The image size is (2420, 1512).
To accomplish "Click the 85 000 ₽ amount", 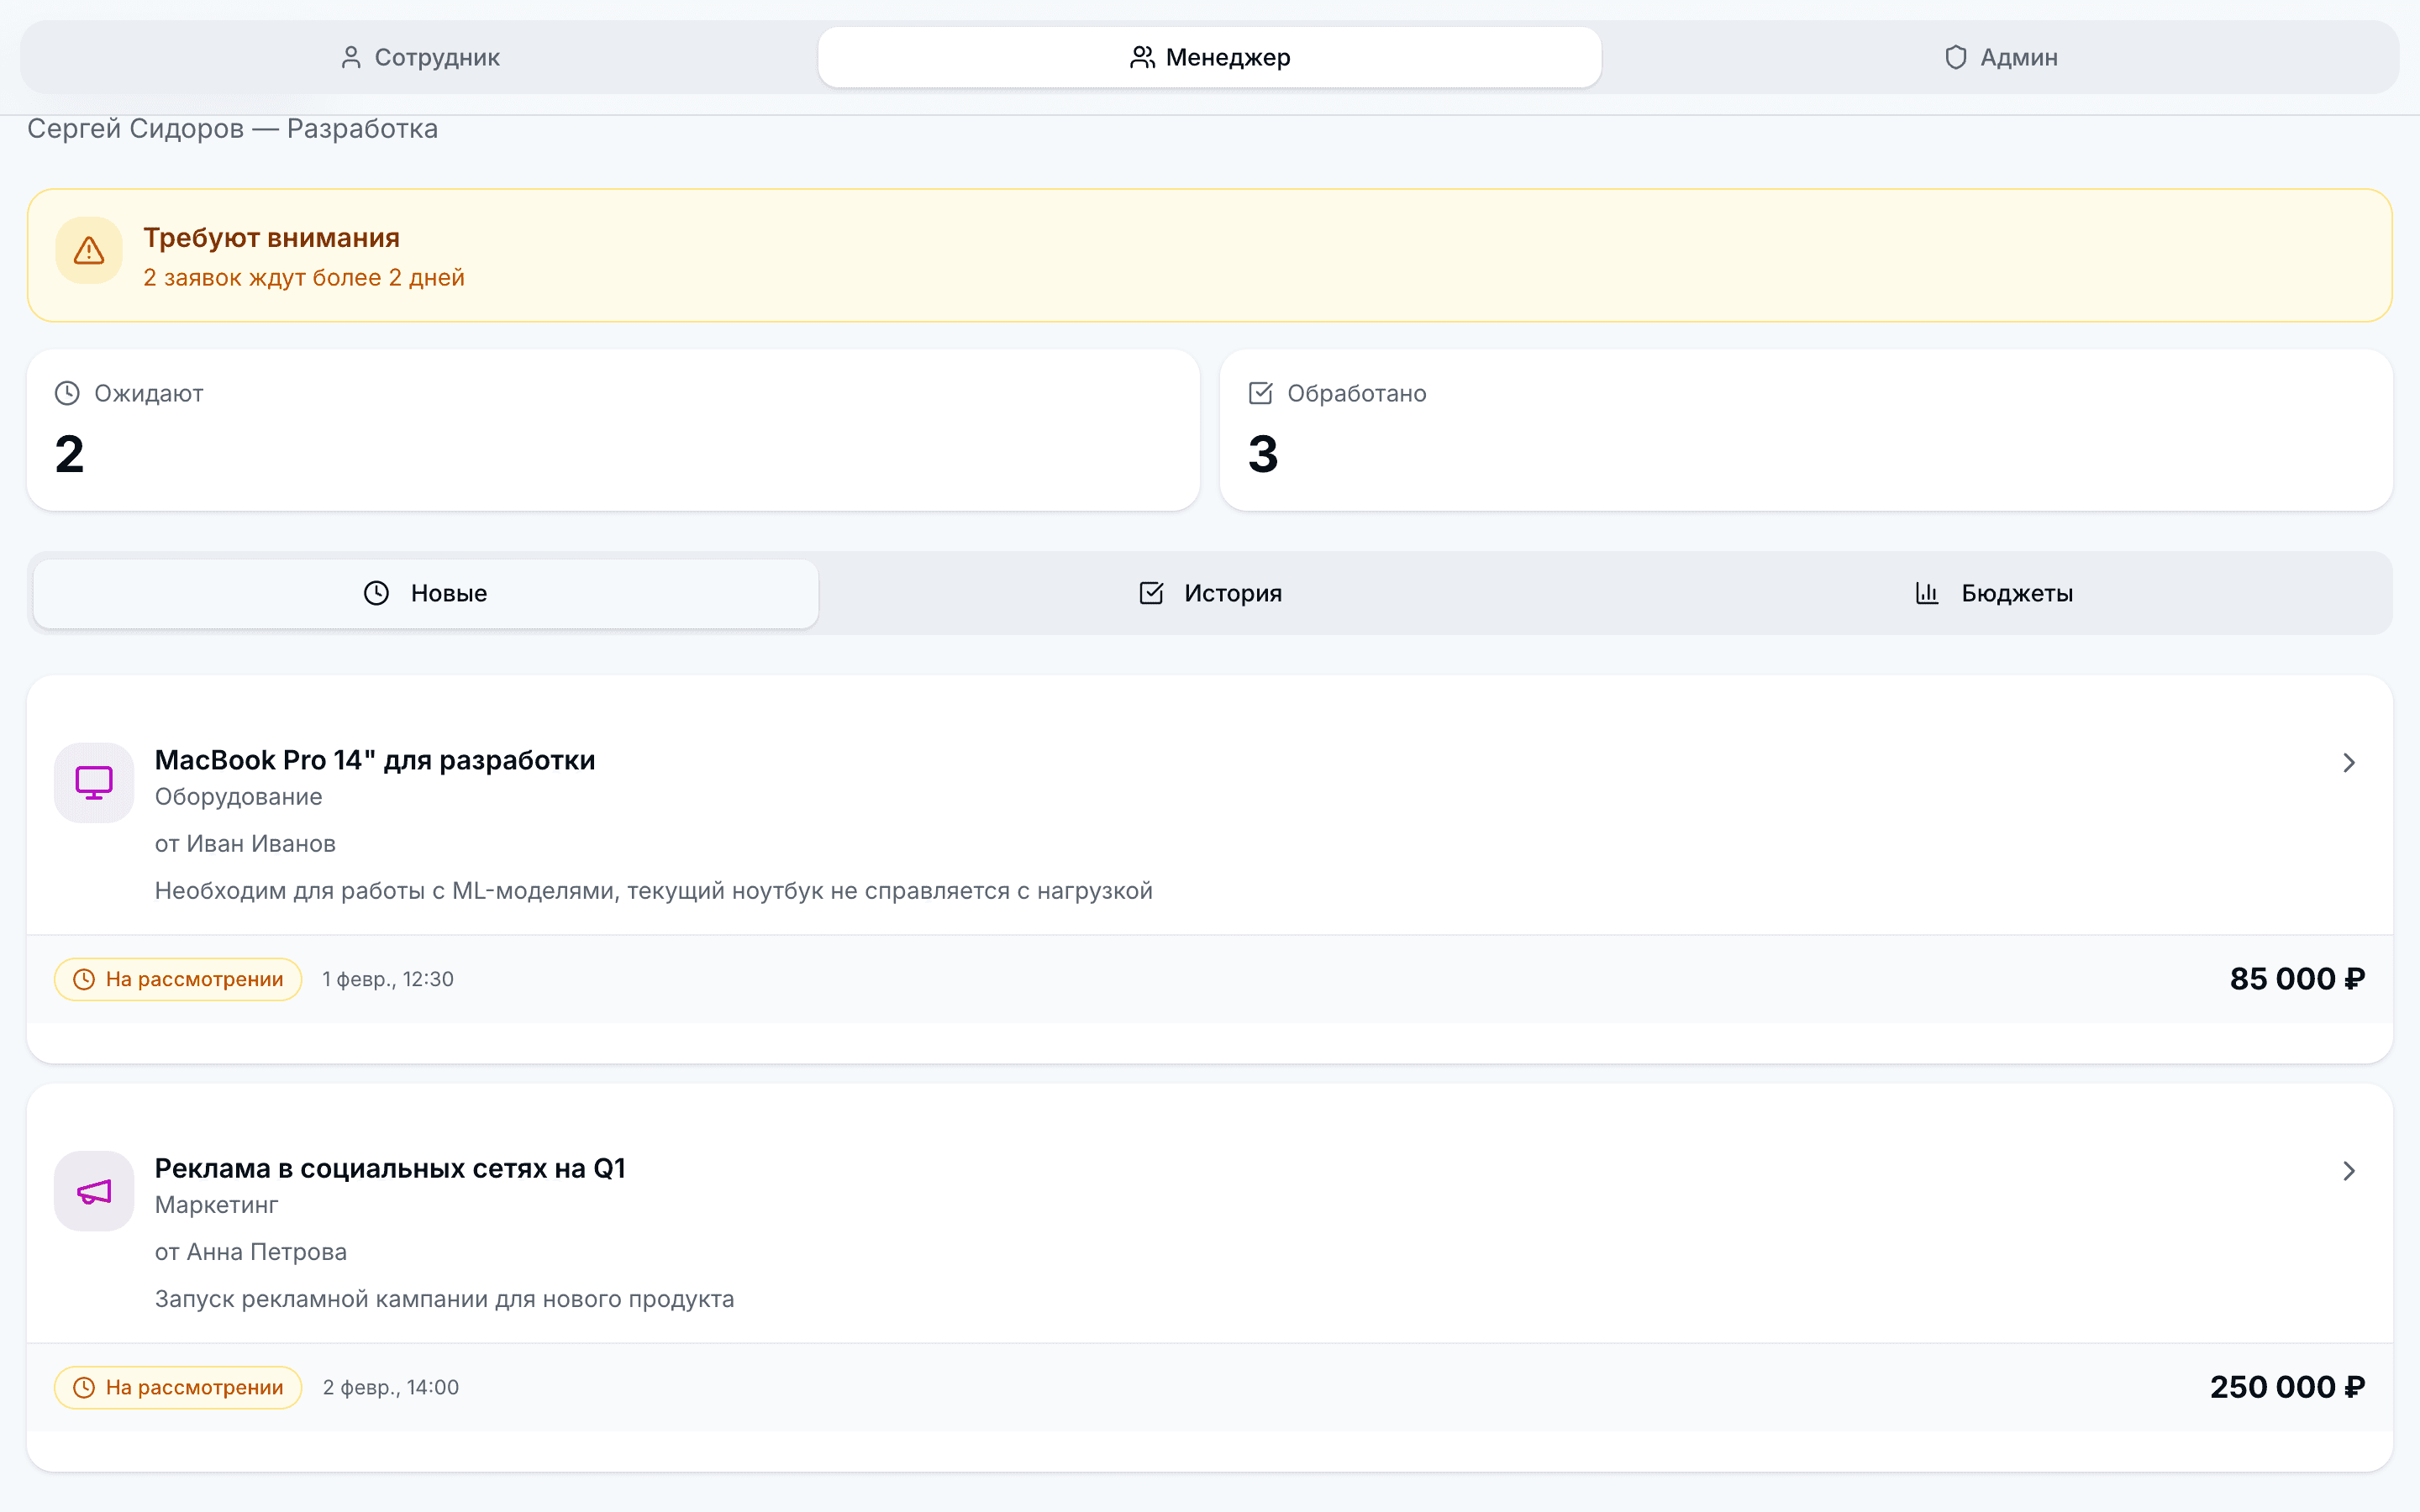I will click(x=2297, y=979).
